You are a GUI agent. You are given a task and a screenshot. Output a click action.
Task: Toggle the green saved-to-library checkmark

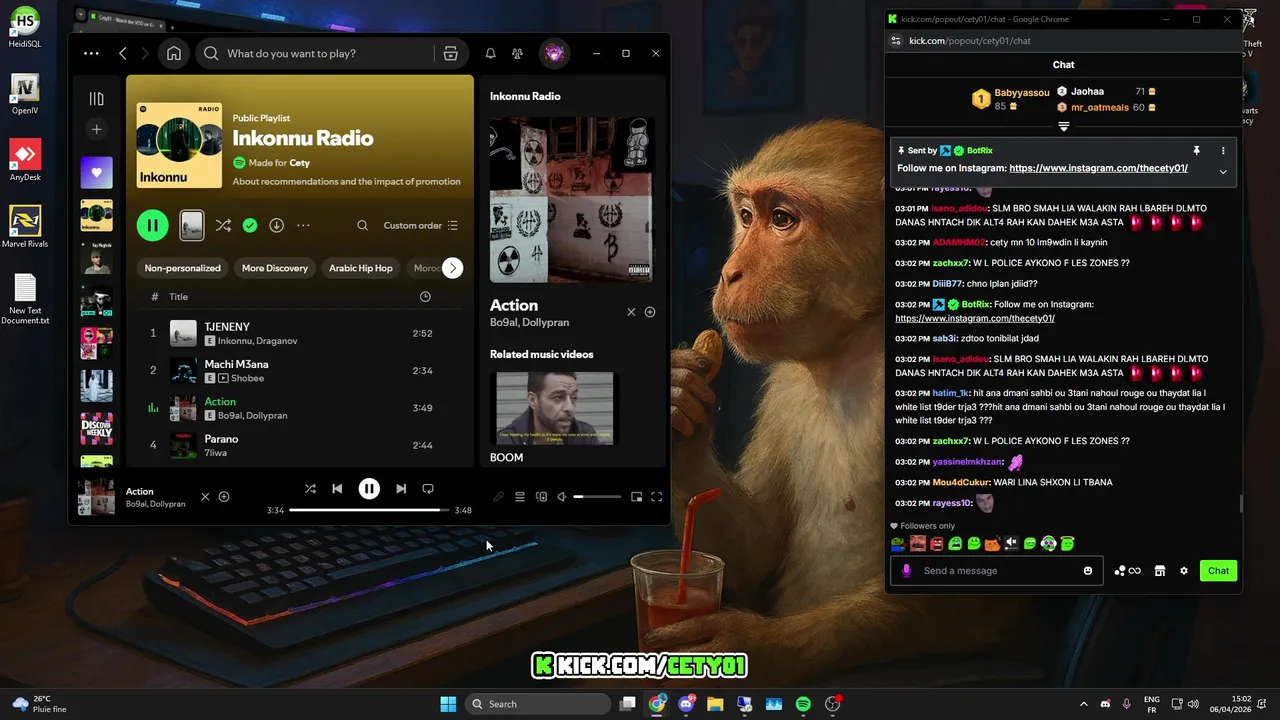click(x=250, y=225)
